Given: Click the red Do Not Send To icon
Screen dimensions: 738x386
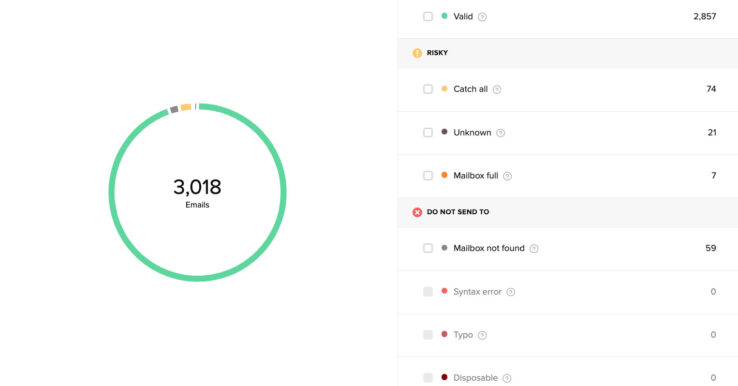Looking at the screenshot, I should tap(417, 212).
